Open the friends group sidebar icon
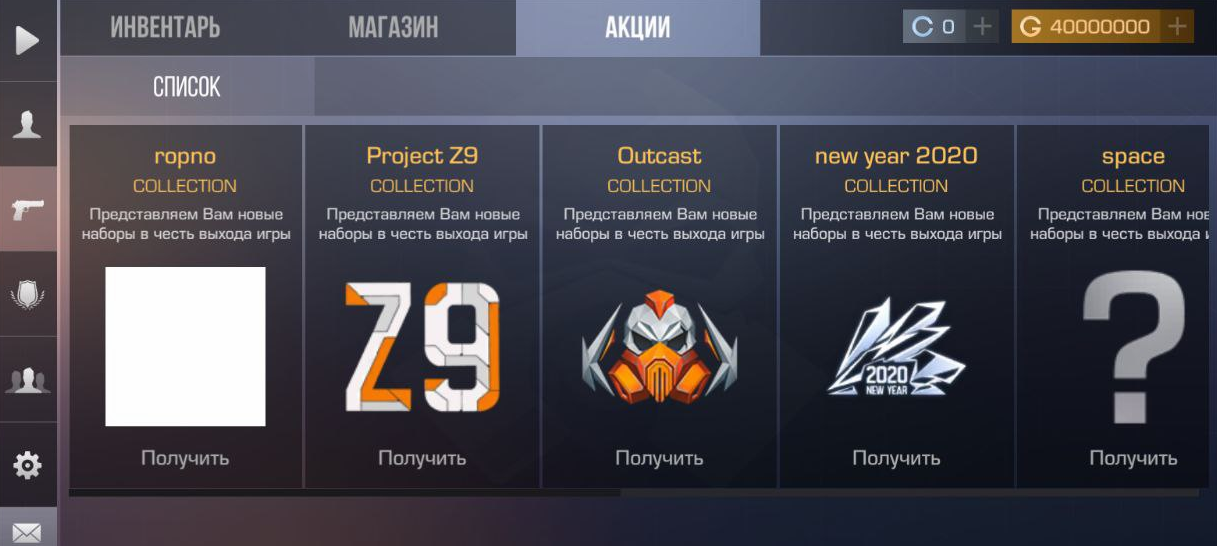The width and height of the screenshot is (1217, 546). pos(27,380)
